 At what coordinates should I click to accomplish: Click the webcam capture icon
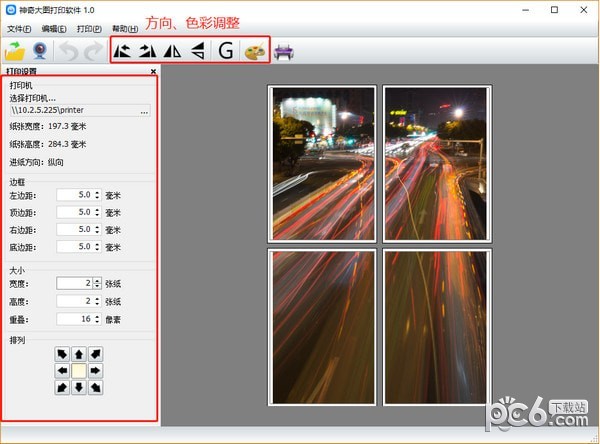[41, 51]
